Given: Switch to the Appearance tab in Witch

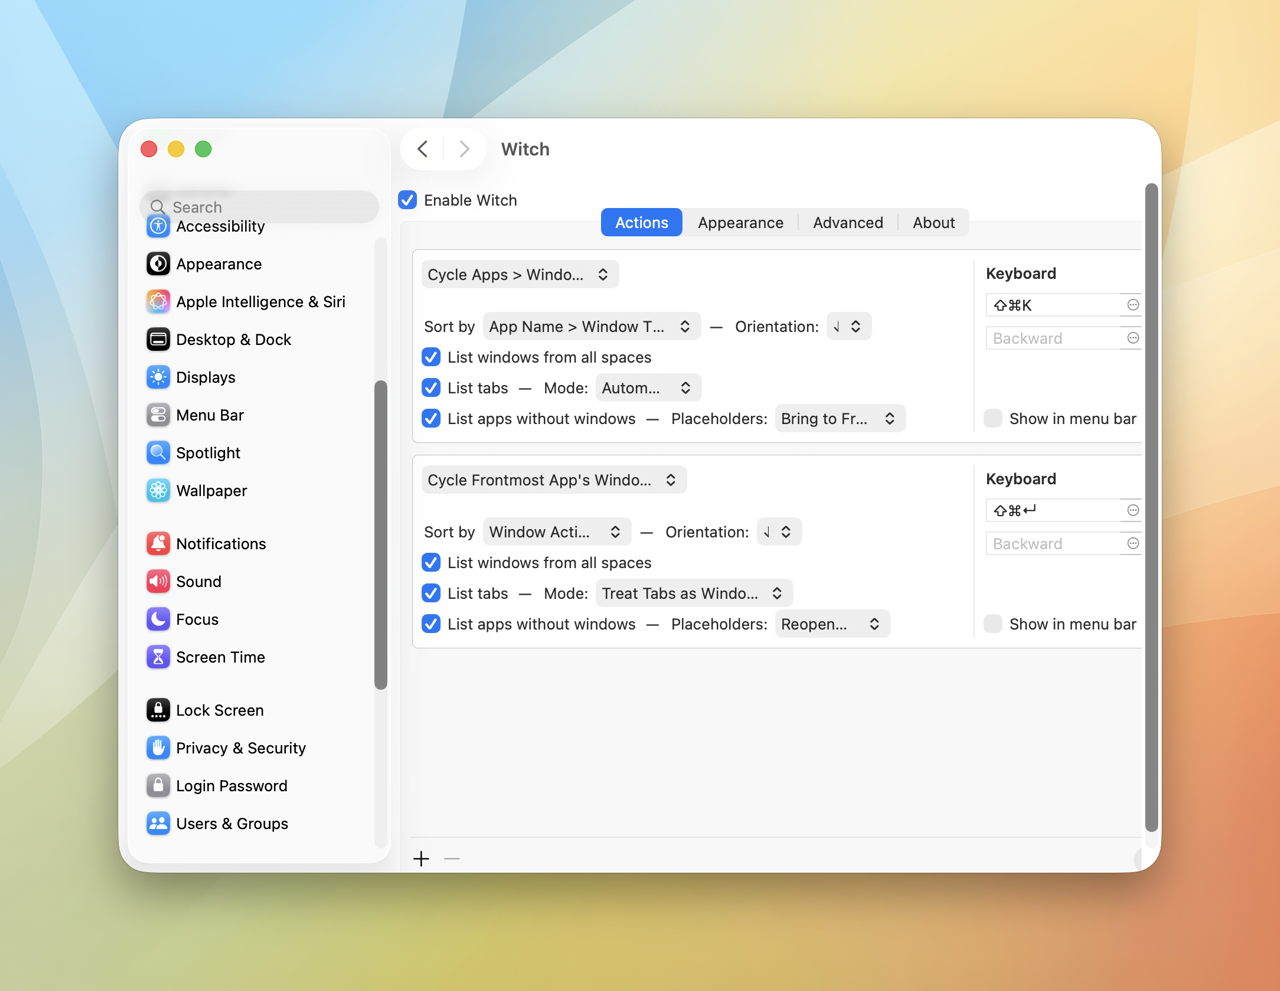Looking at the screenshot, I should [741, 223].
